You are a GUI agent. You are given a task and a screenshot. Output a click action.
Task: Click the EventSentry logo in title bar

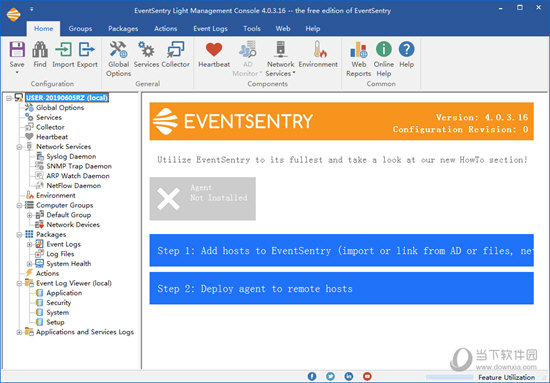[x=13, y=14]
